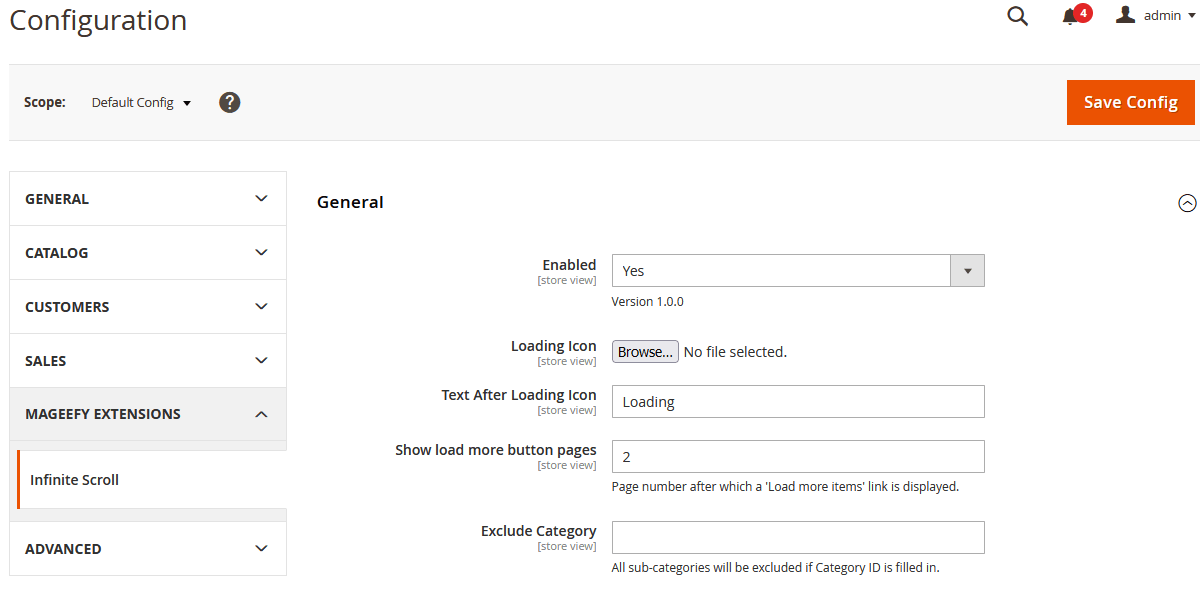Viewport: 1200px width, 601px height.
Task: Open the notifications bell icon
Action: tap(1071, 16)
